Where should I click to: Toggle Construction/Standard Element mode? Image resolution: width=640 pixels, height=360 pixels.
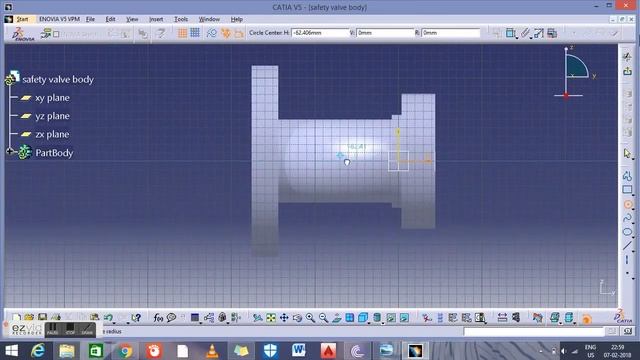coord(211,33)
